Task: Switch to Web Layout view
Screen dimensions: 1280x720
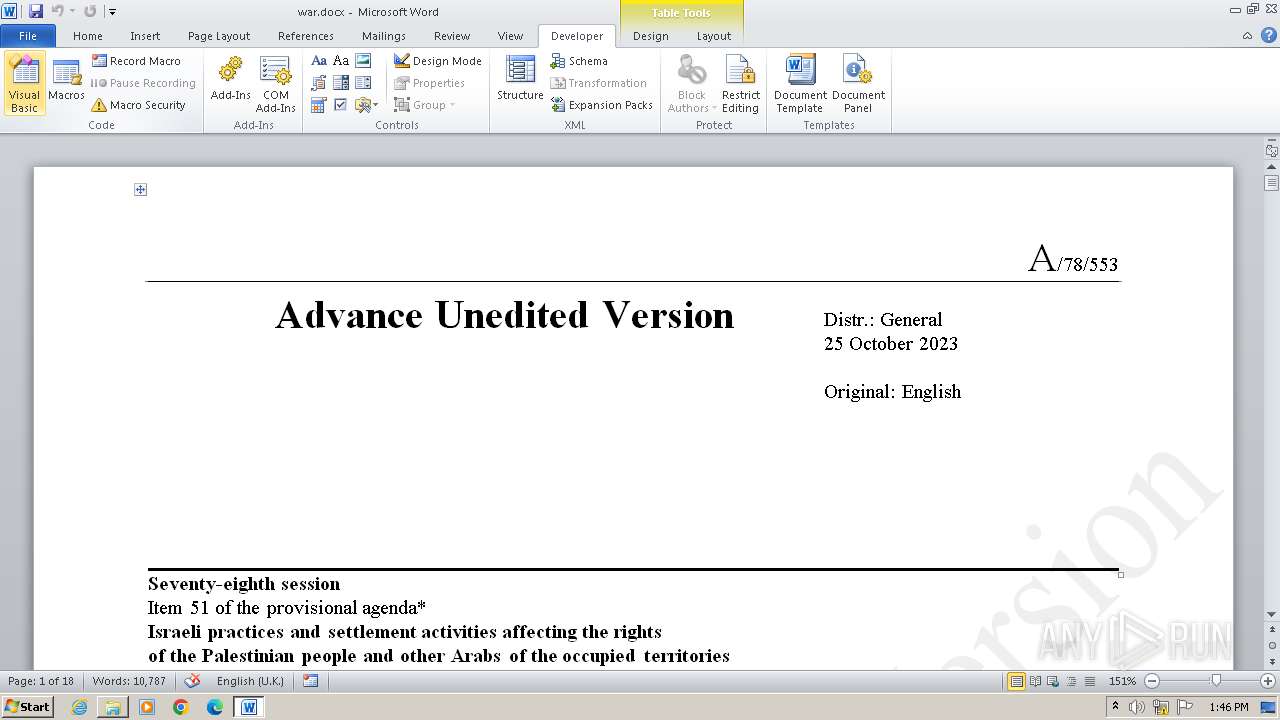Action: [1053, 681]
